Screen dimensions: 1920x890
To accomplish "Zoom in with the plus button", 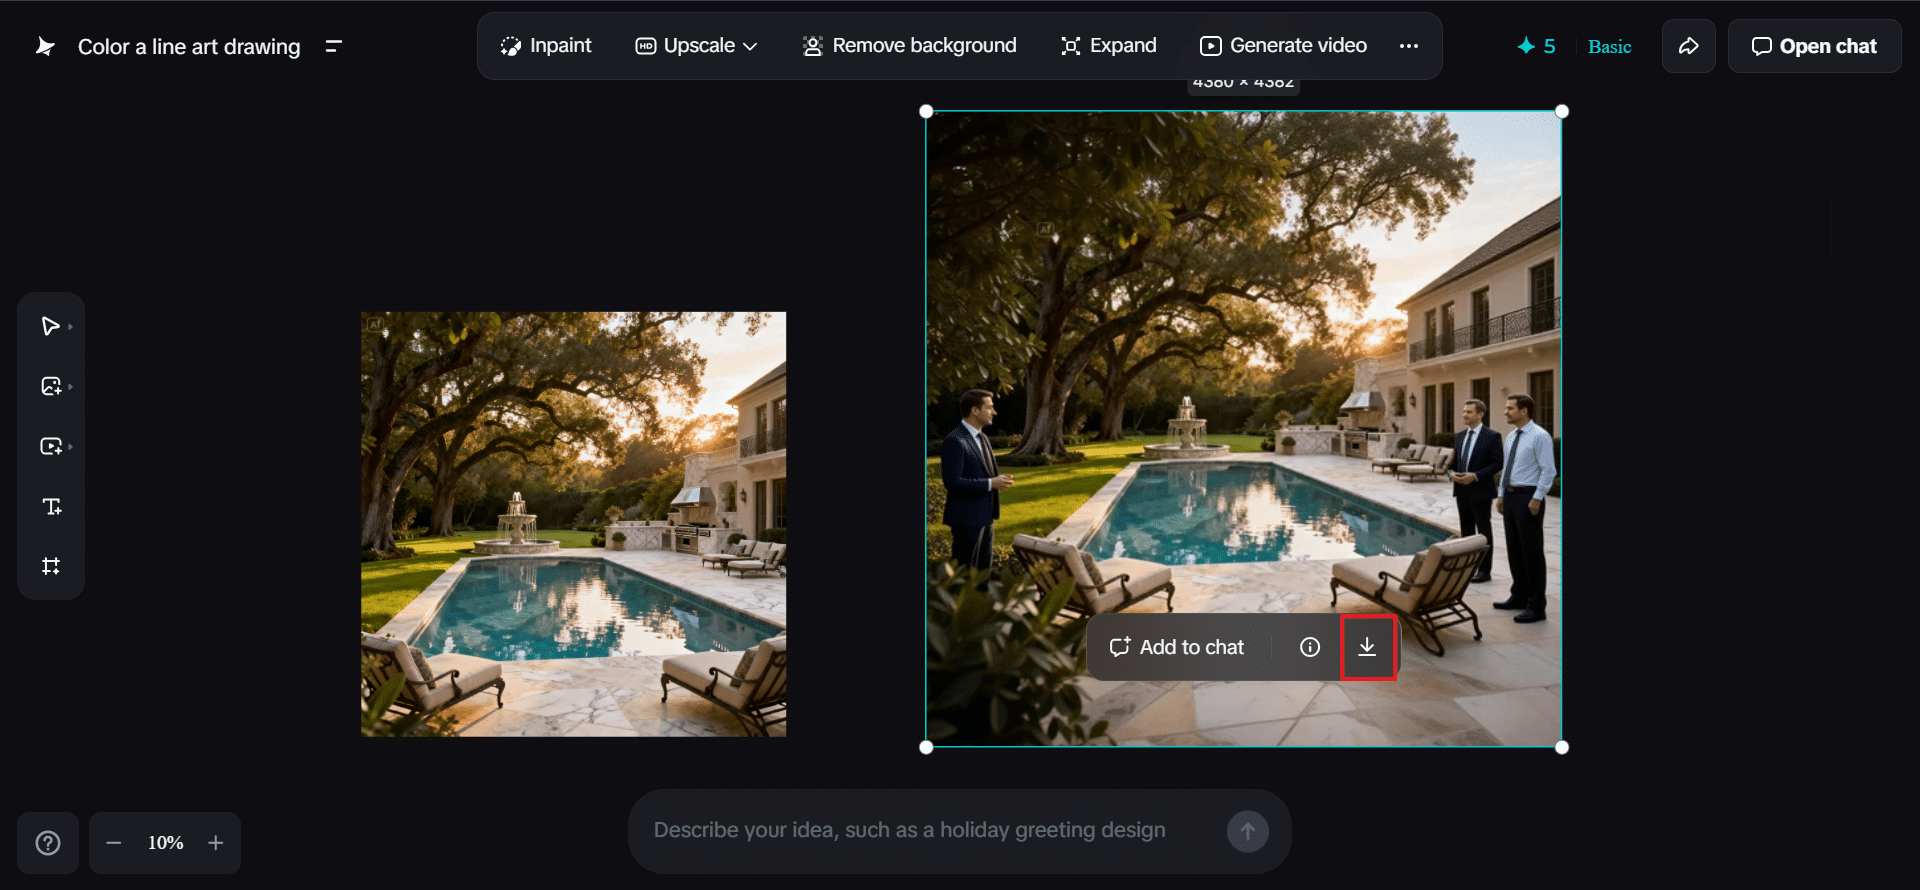I will tap(216, 843).
